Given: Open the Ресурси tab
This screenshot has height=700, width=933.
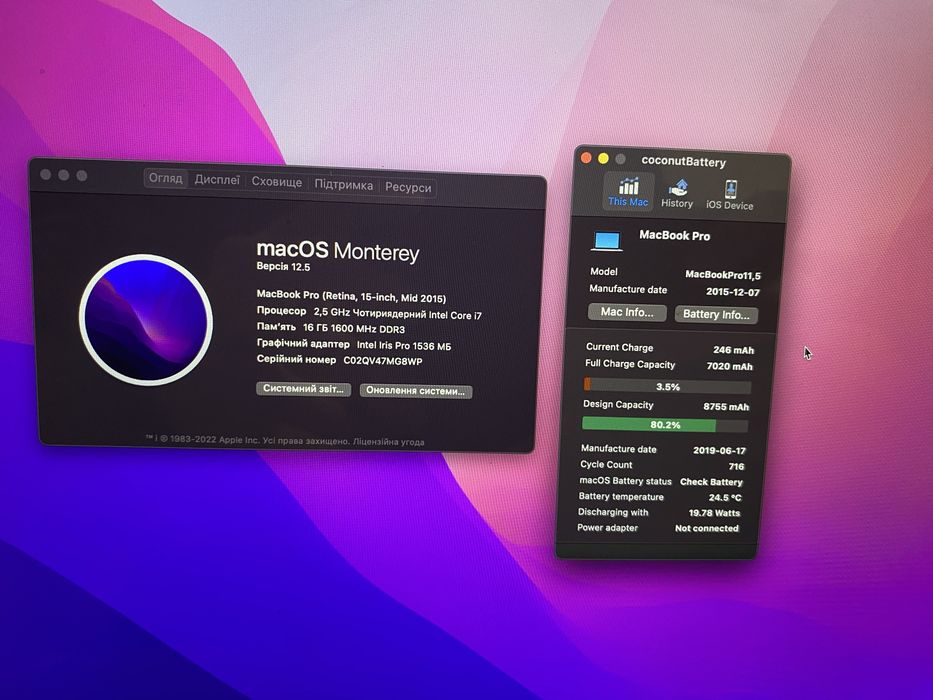Looking at the screenshot, I should tap(408, 187).
